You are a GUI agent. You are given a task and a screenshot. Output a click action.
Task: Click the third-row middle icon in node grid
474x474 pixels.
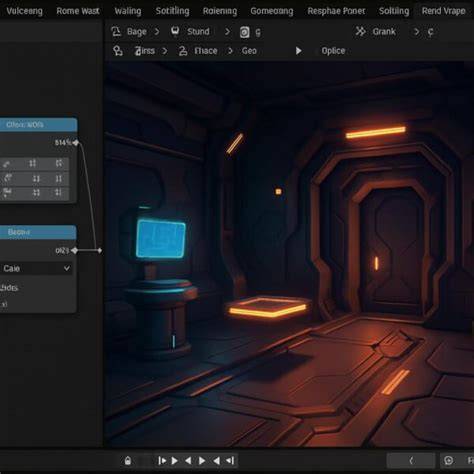coord(36,193)
